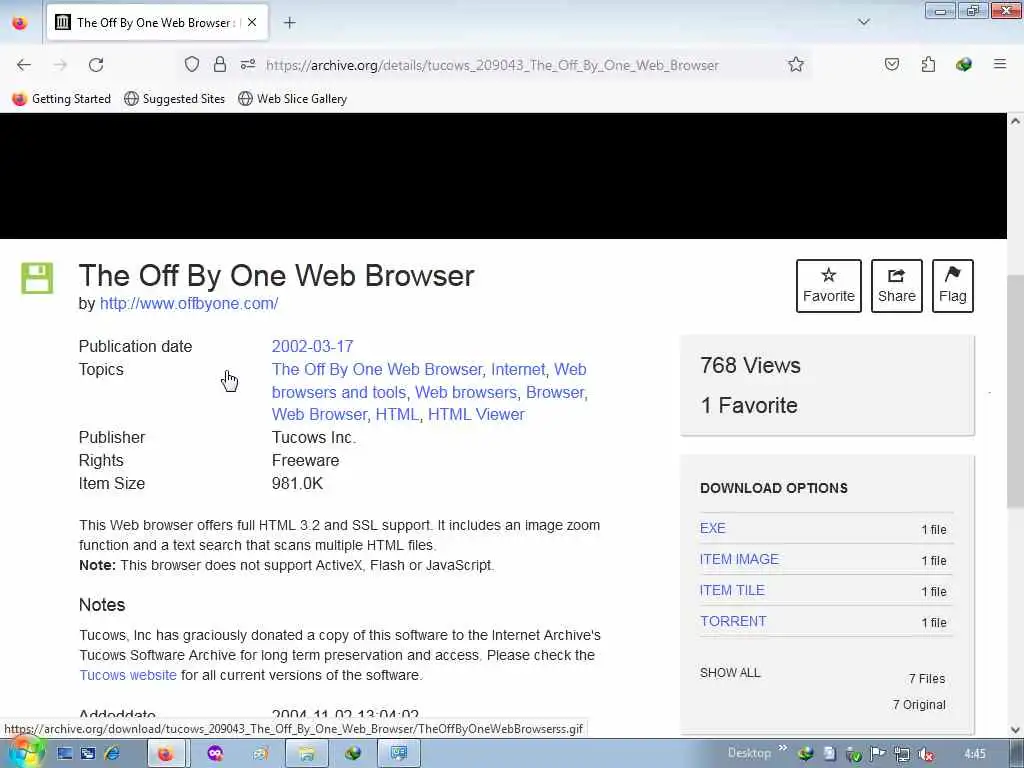Screen dimensions: 1024x768
Task: Go back to the previous page
Action: tap(24, 65)
